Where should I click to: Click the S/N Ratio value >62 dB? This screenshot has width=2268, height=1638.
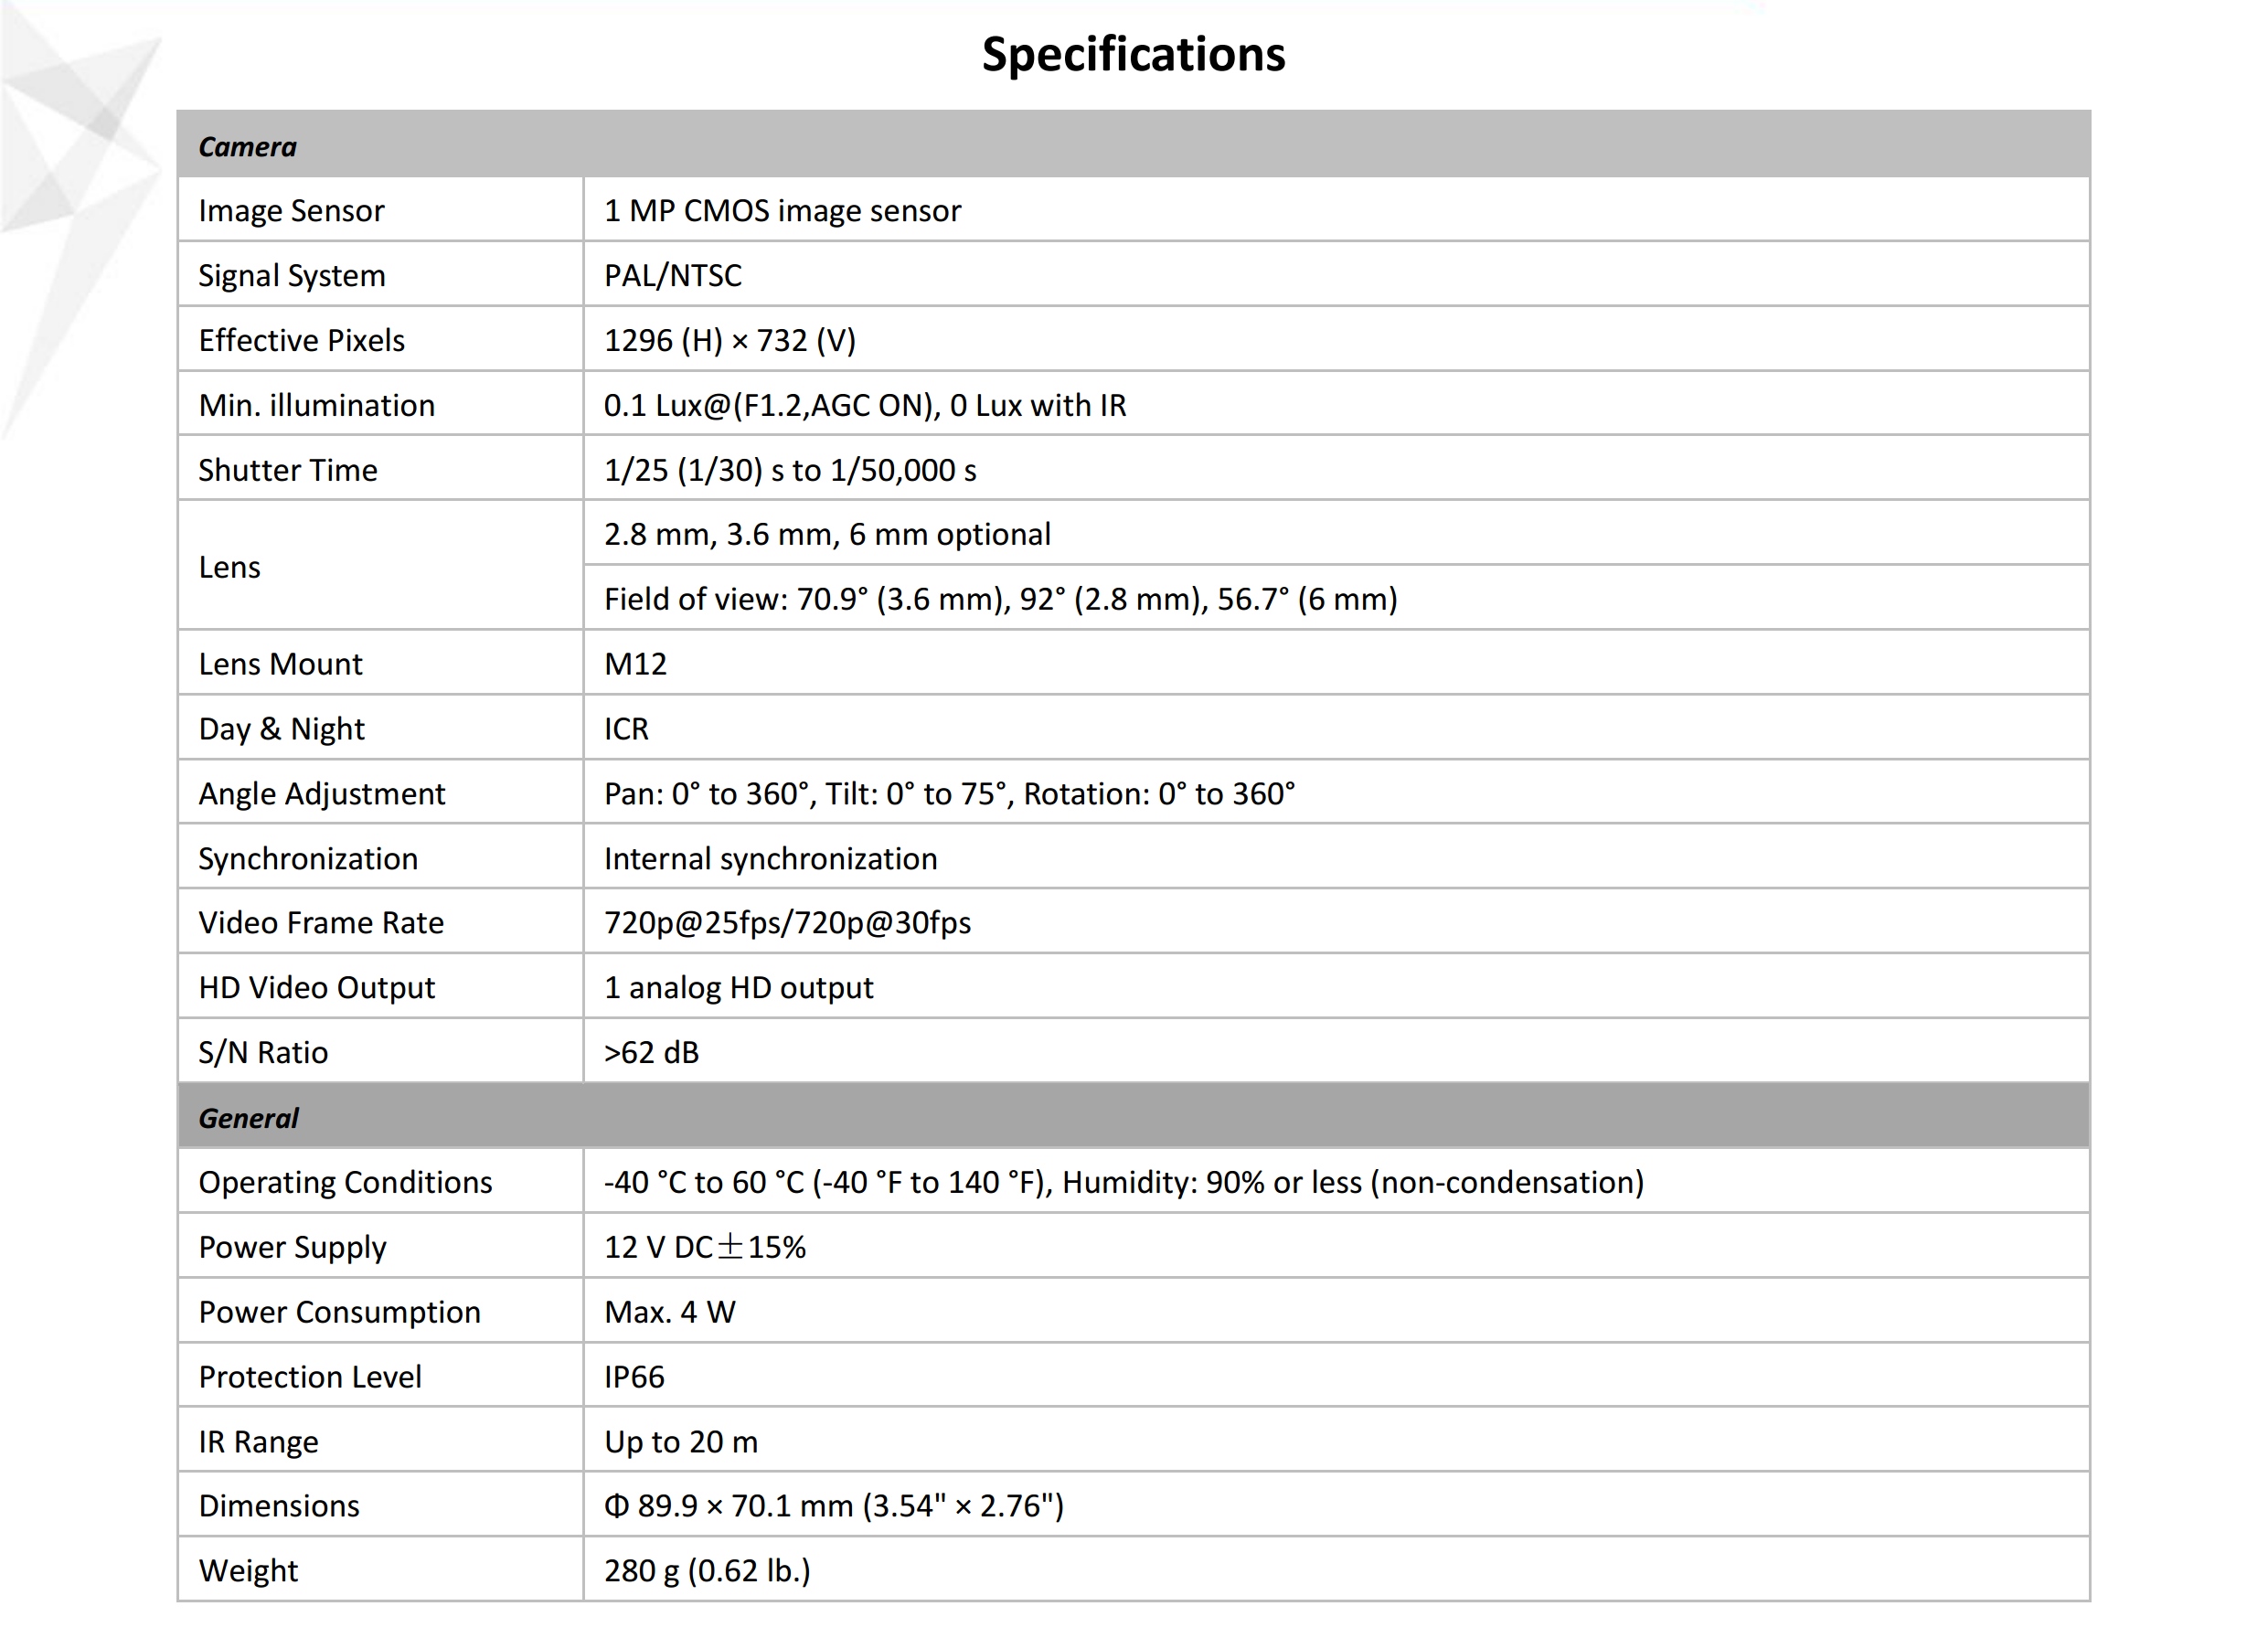pos(651,1052)
